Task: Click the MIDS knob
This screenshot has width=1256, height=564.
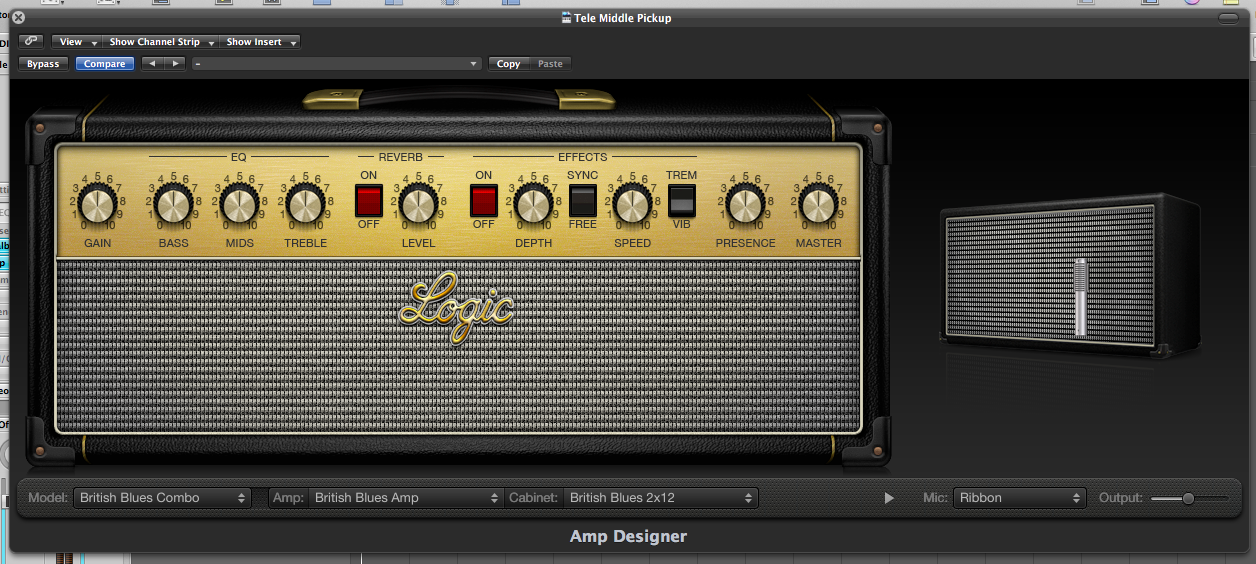Action: 239,204
